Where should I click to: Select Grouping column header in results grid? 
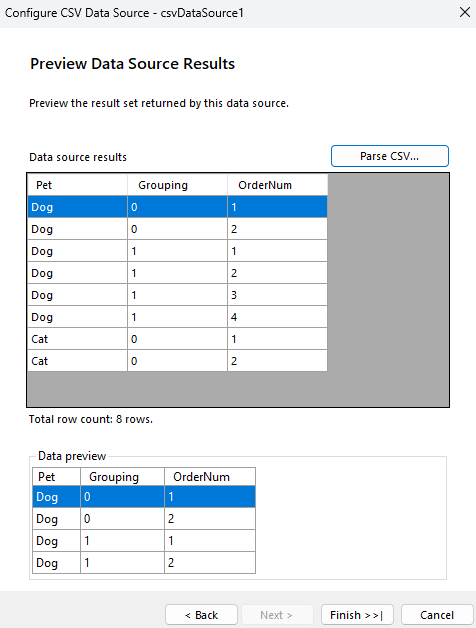[x=177, y=185]
